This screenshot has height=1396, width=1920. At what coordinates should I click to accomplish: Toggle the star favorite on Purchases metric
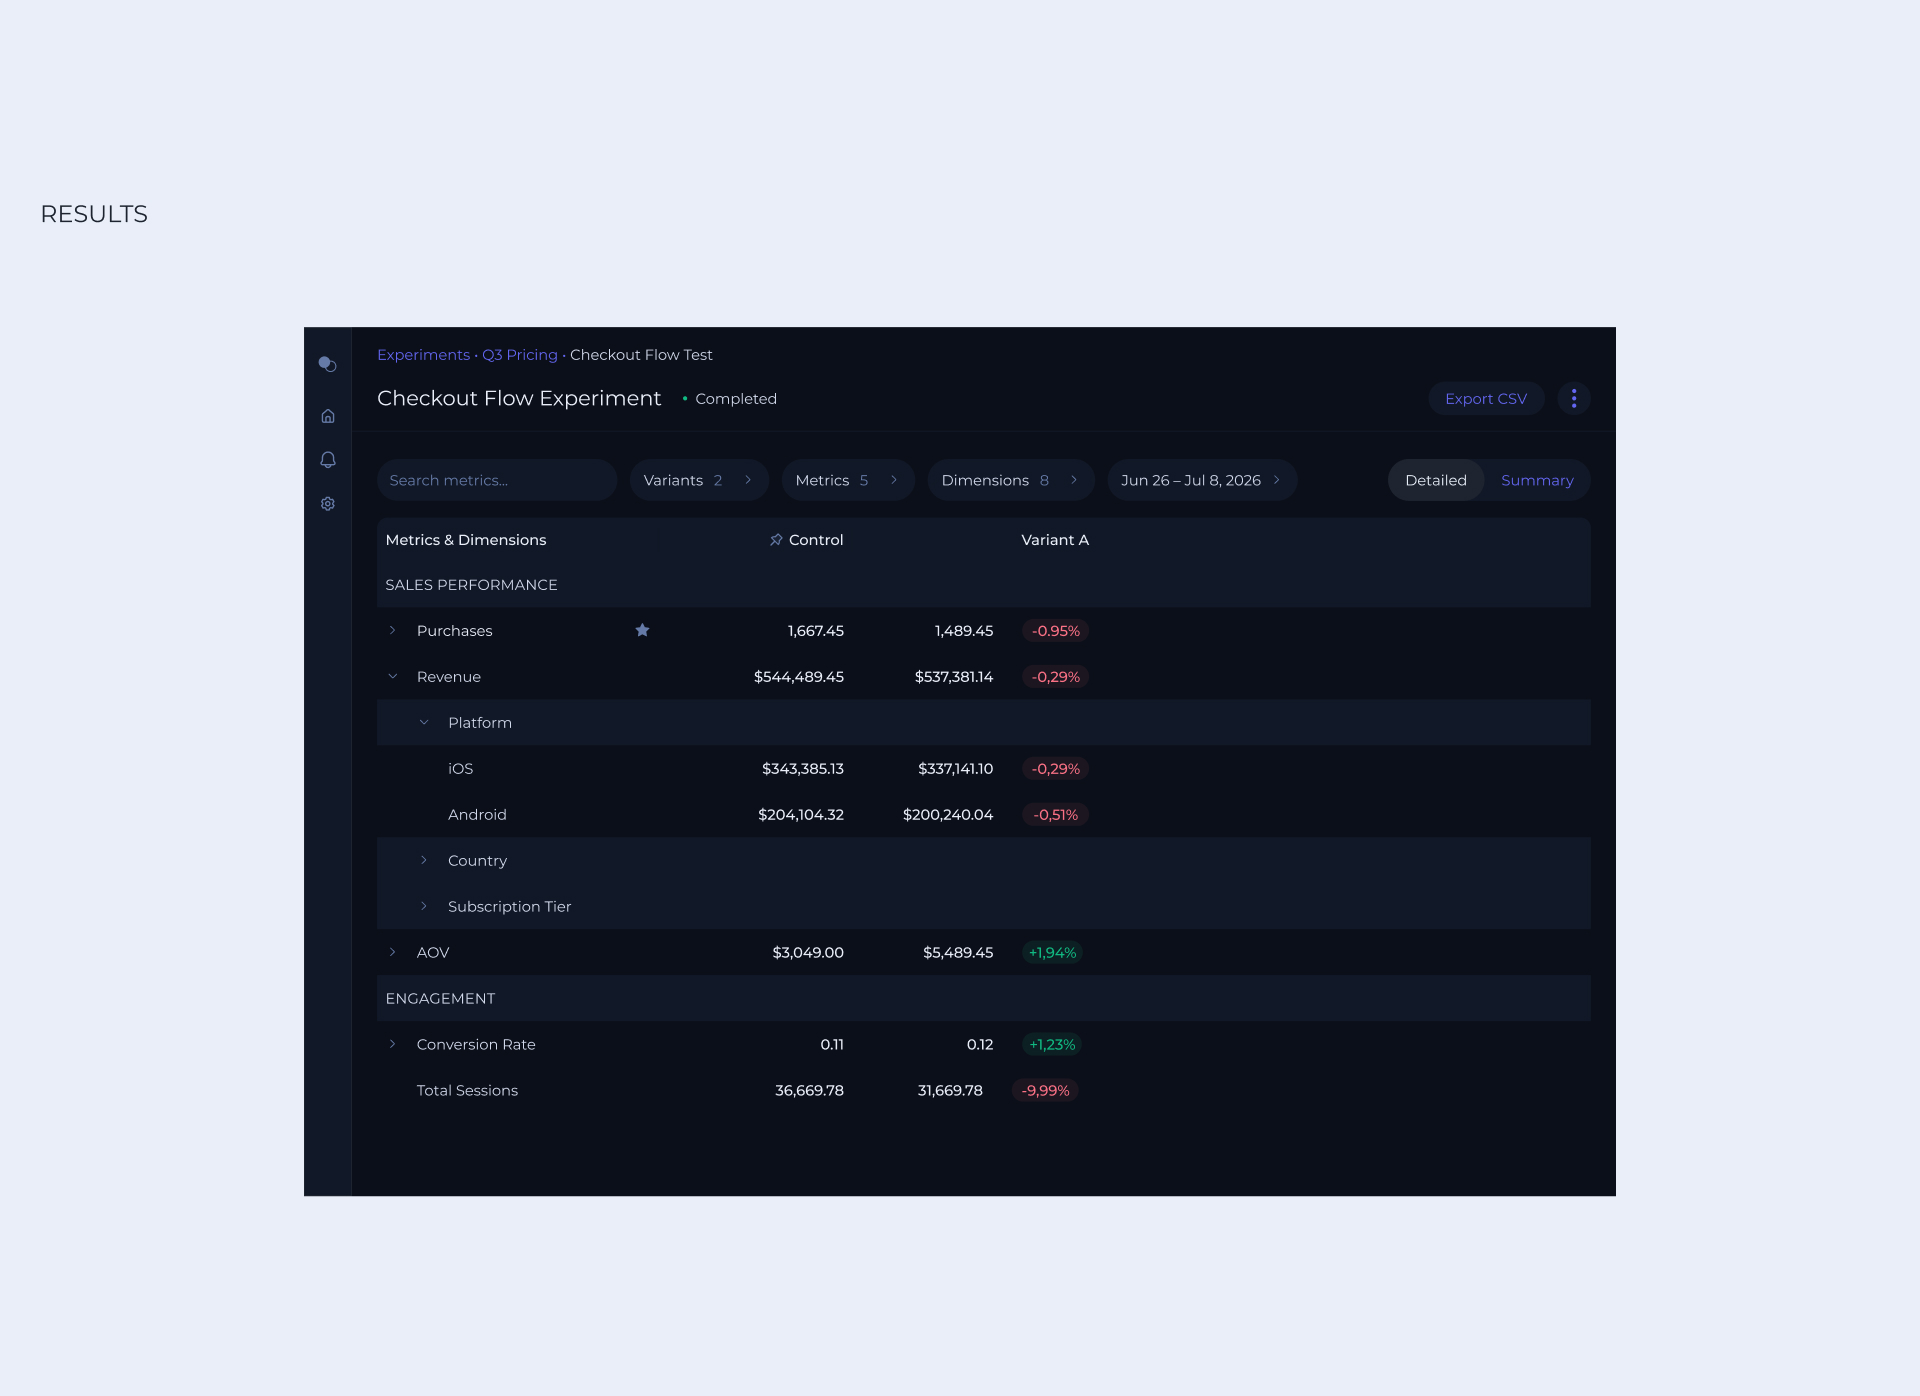643,630
